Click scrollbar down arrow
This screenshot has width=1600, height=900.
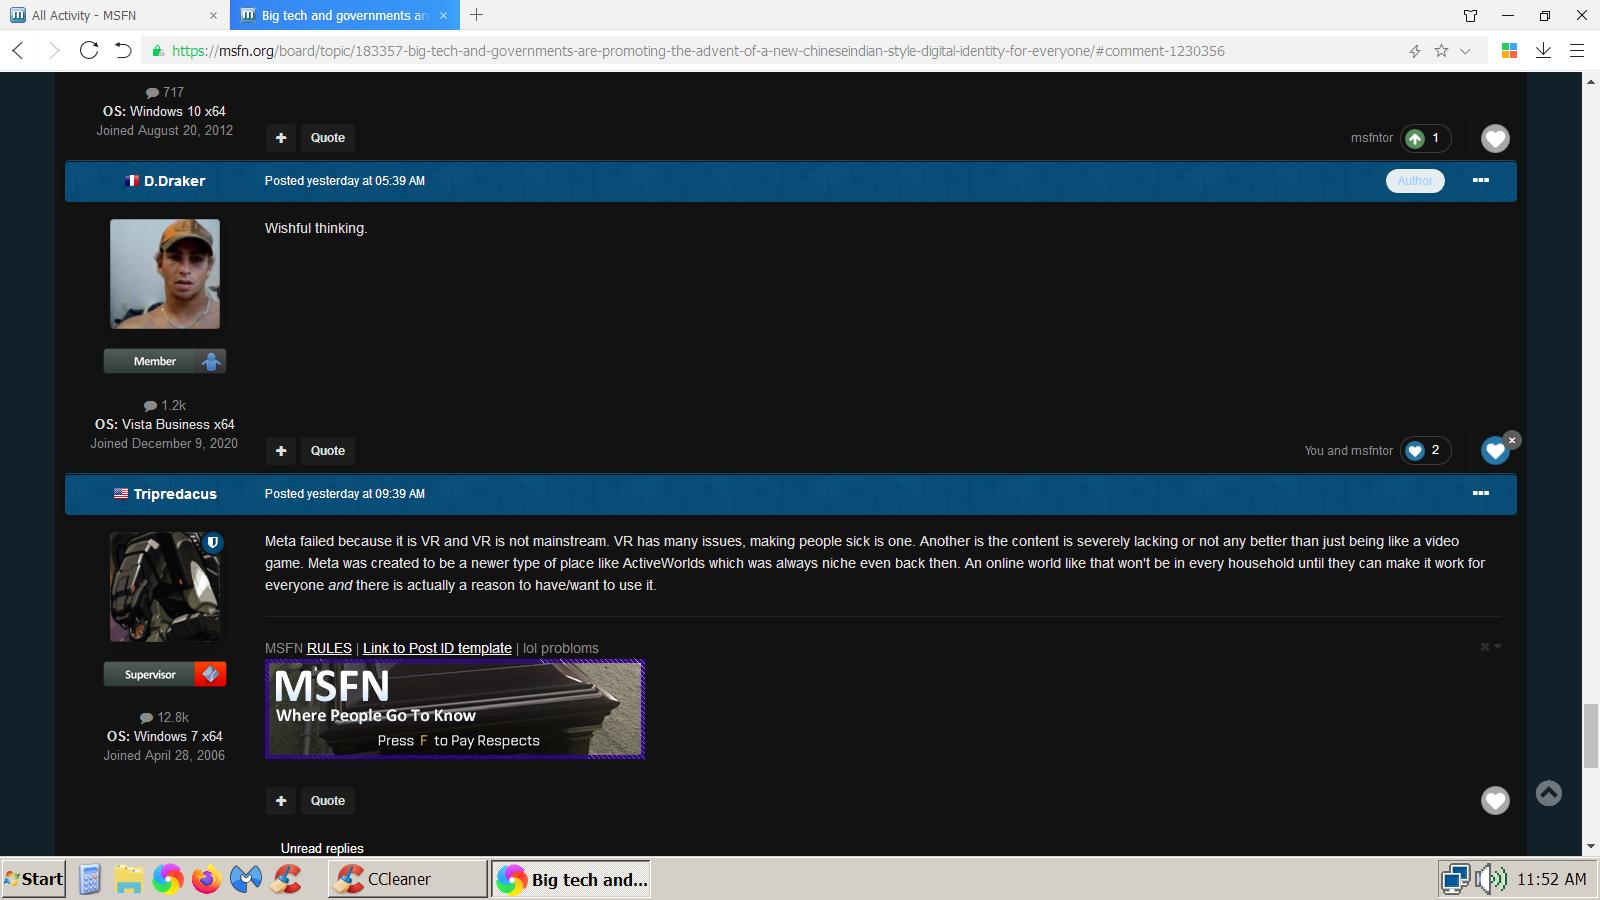click(1590, 846)
